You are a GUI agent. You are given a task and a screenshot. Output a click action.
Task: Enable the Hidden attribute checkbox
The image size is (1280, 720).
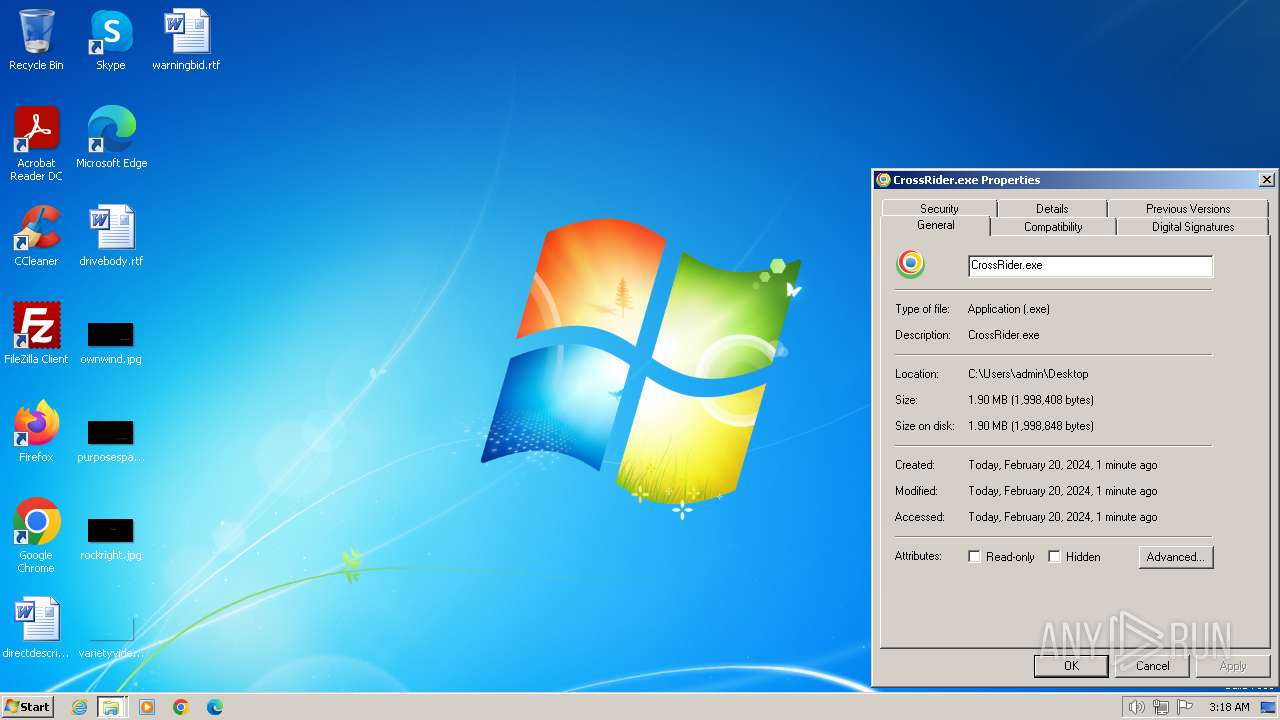[1054, 557]
